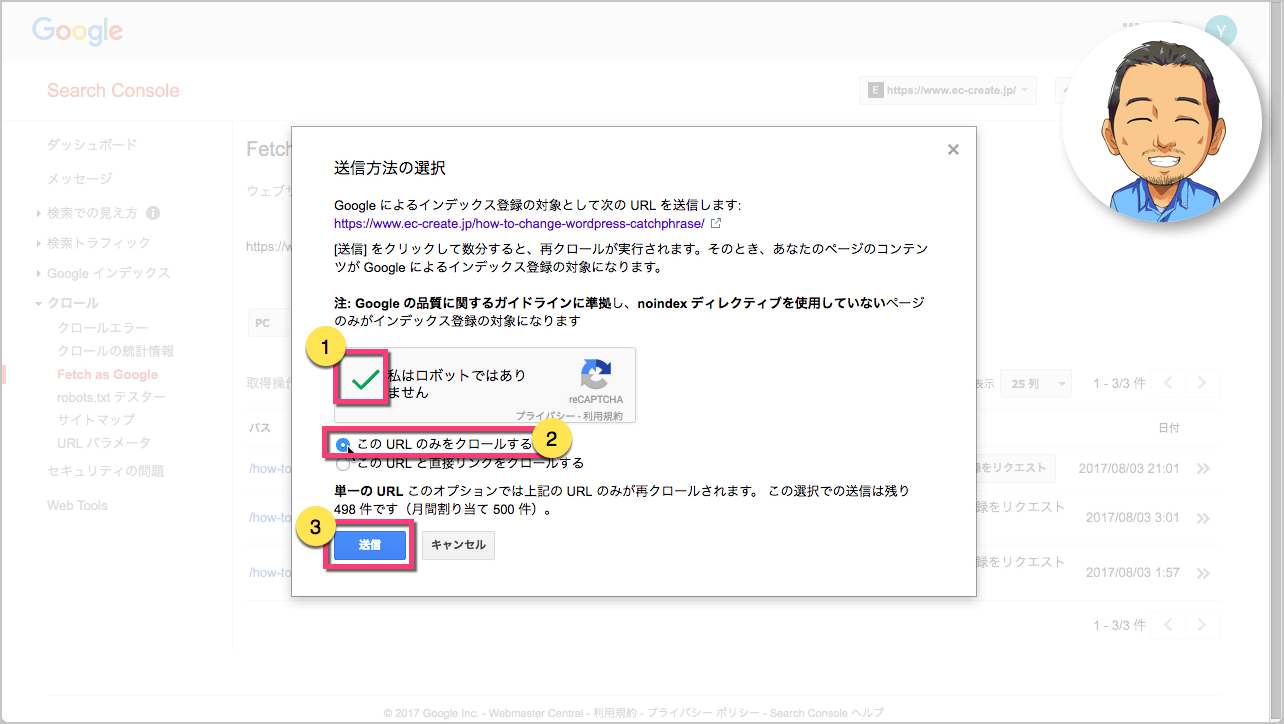Open the reCAPTCHA 利用規約 link

point(605,416)
